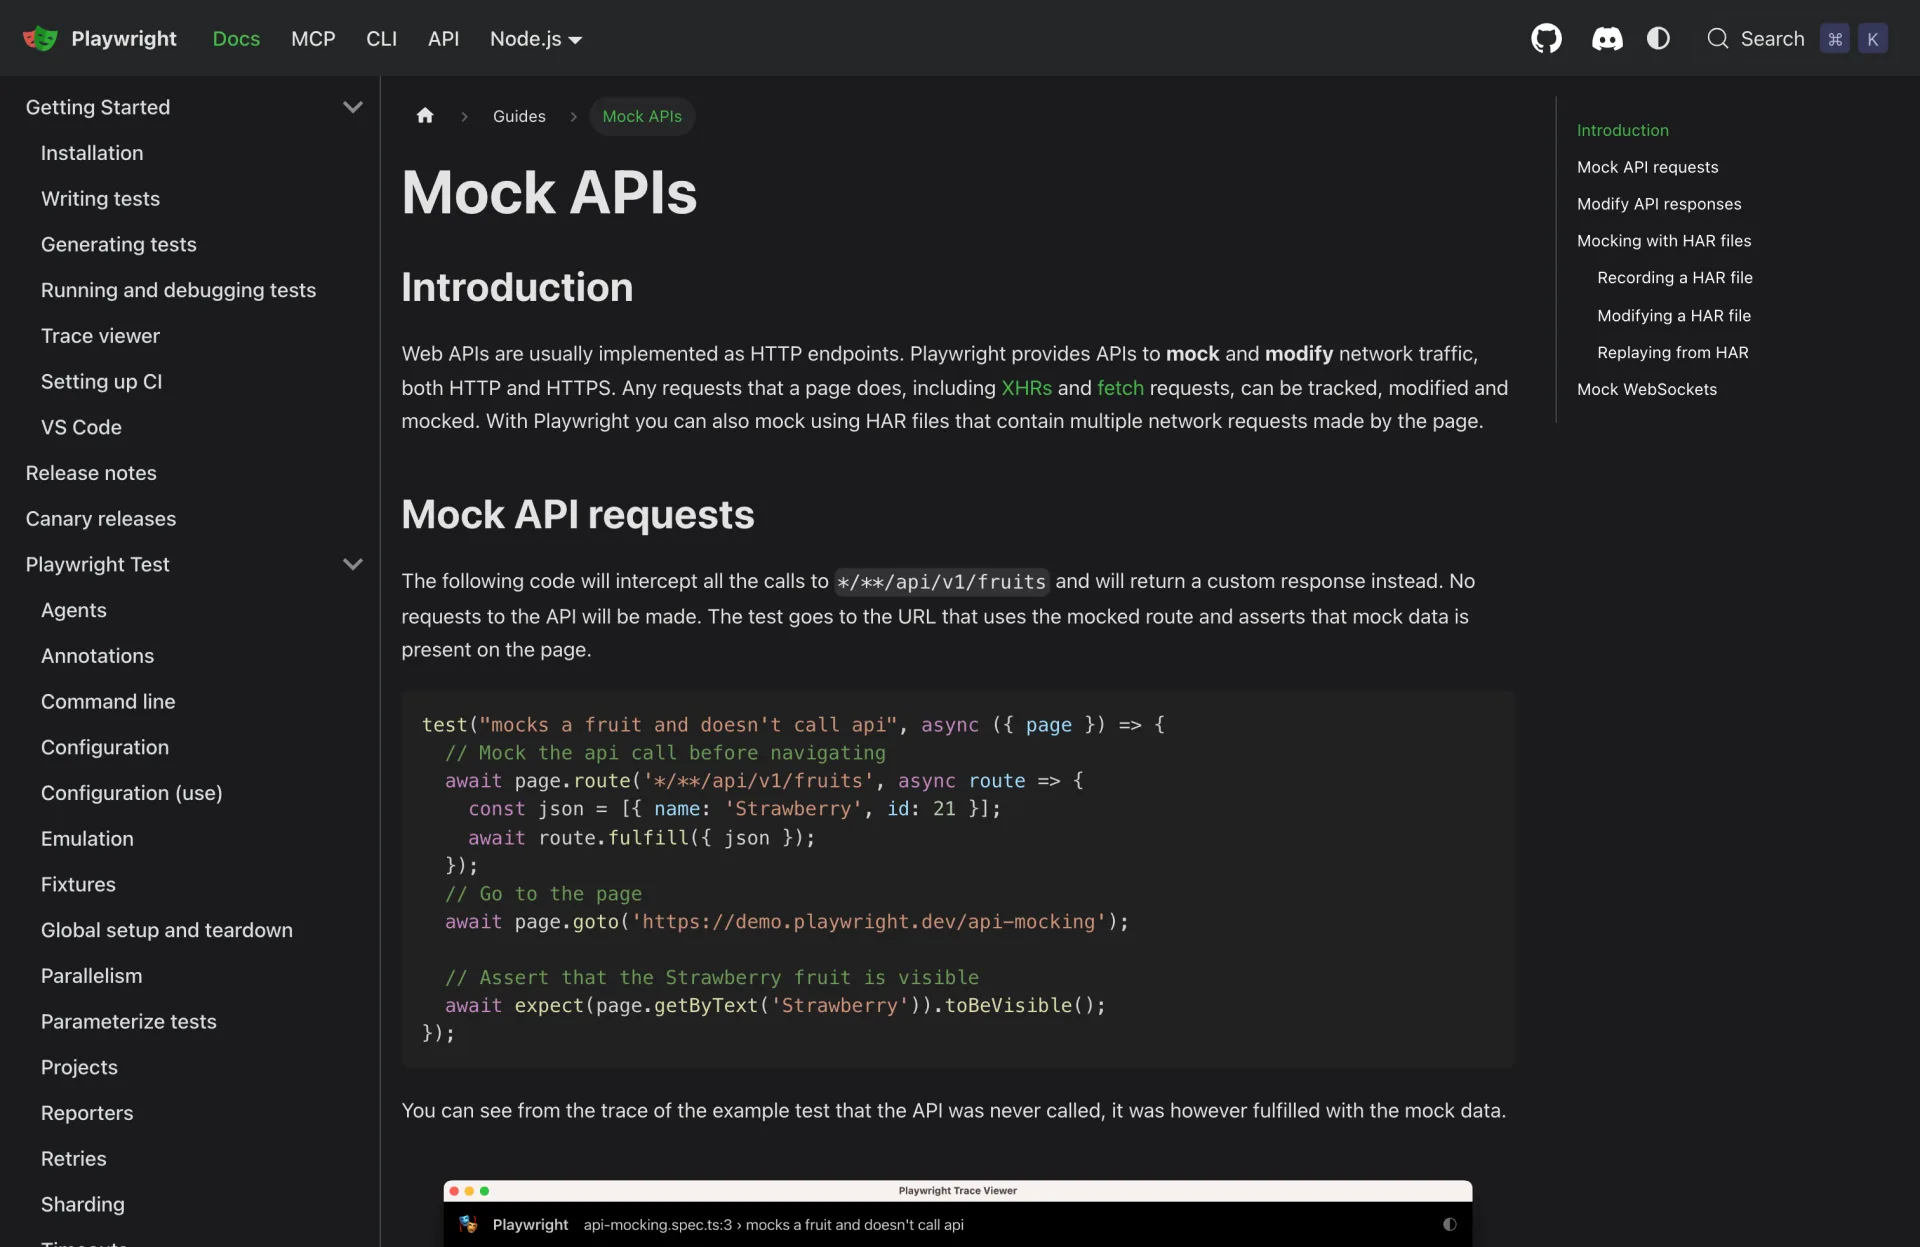1920x1247 pixels.
Task: Jump to Recording a HAR file
Action: click(1674, 278)
